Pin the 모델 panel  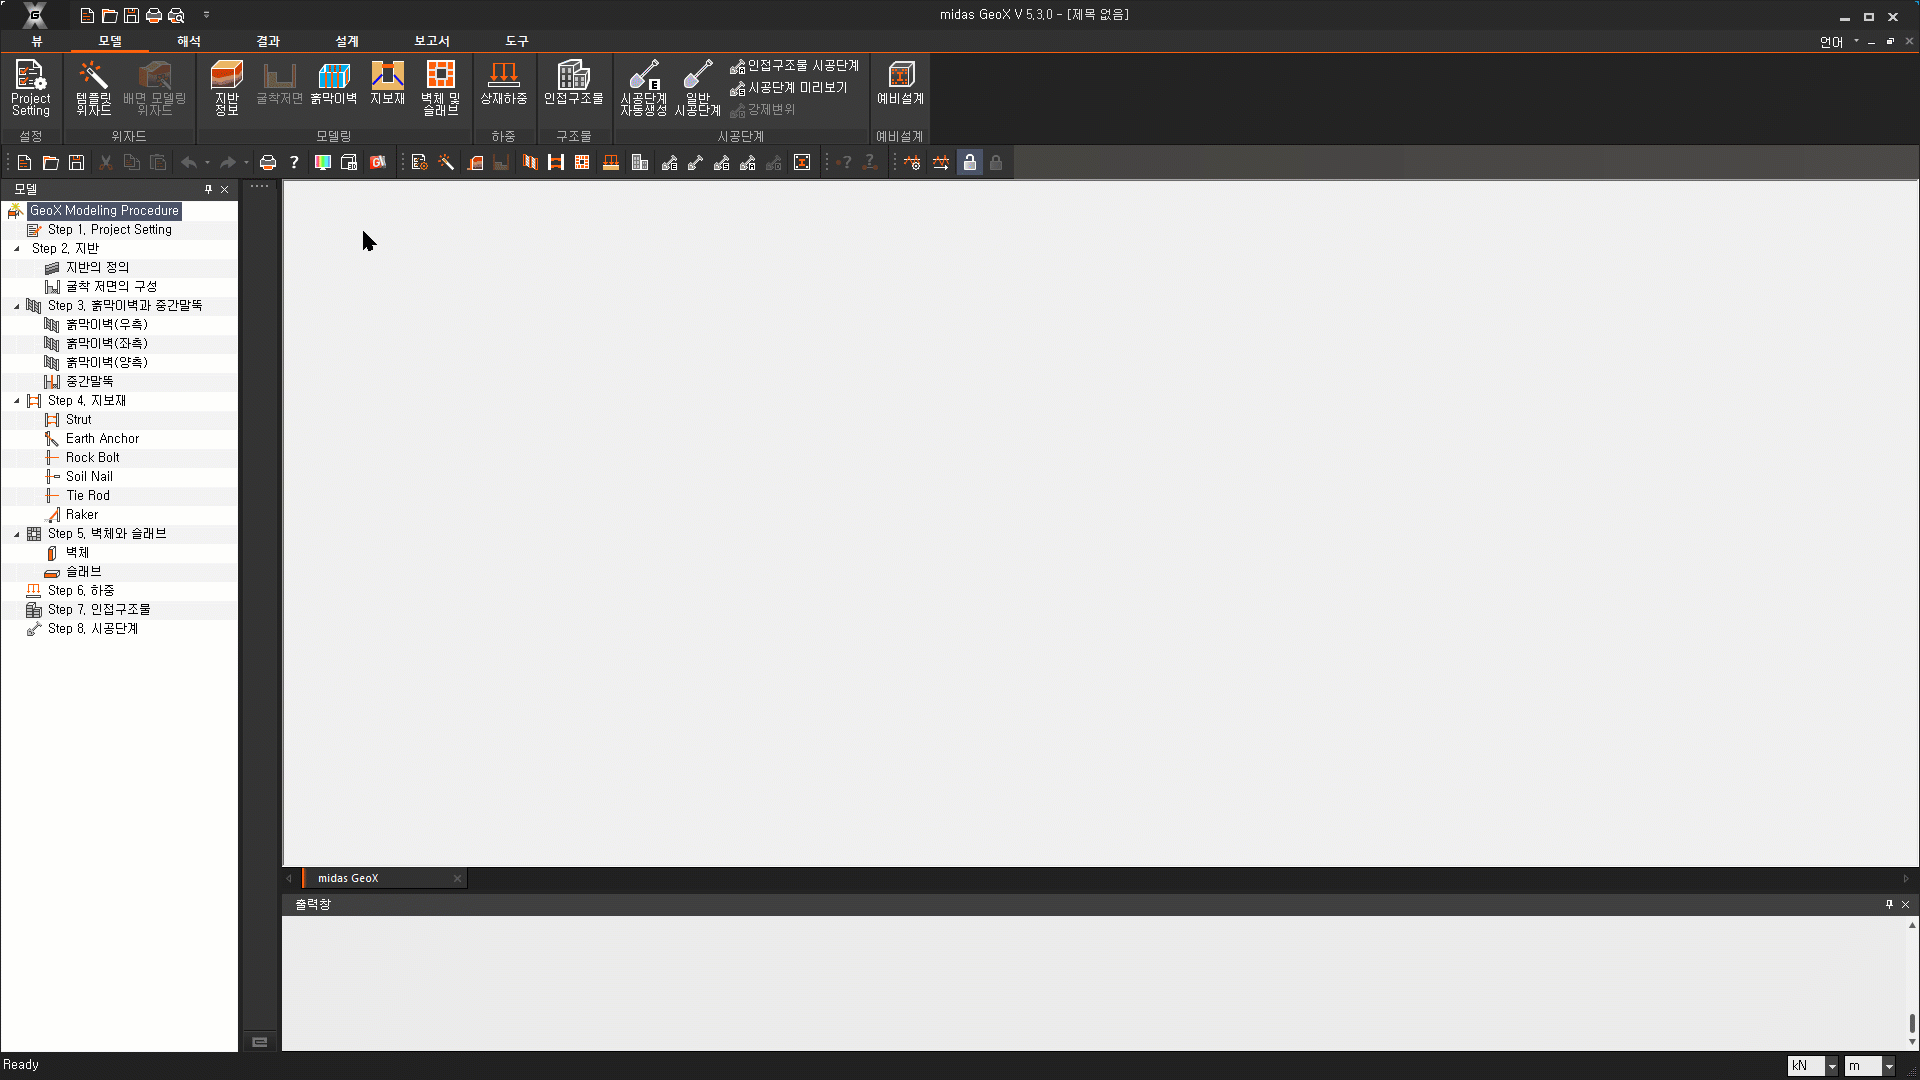208,189
